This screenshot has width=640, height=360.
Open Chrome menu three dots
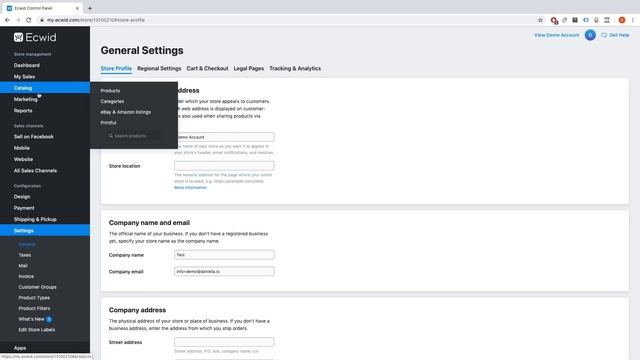point(633,20)
